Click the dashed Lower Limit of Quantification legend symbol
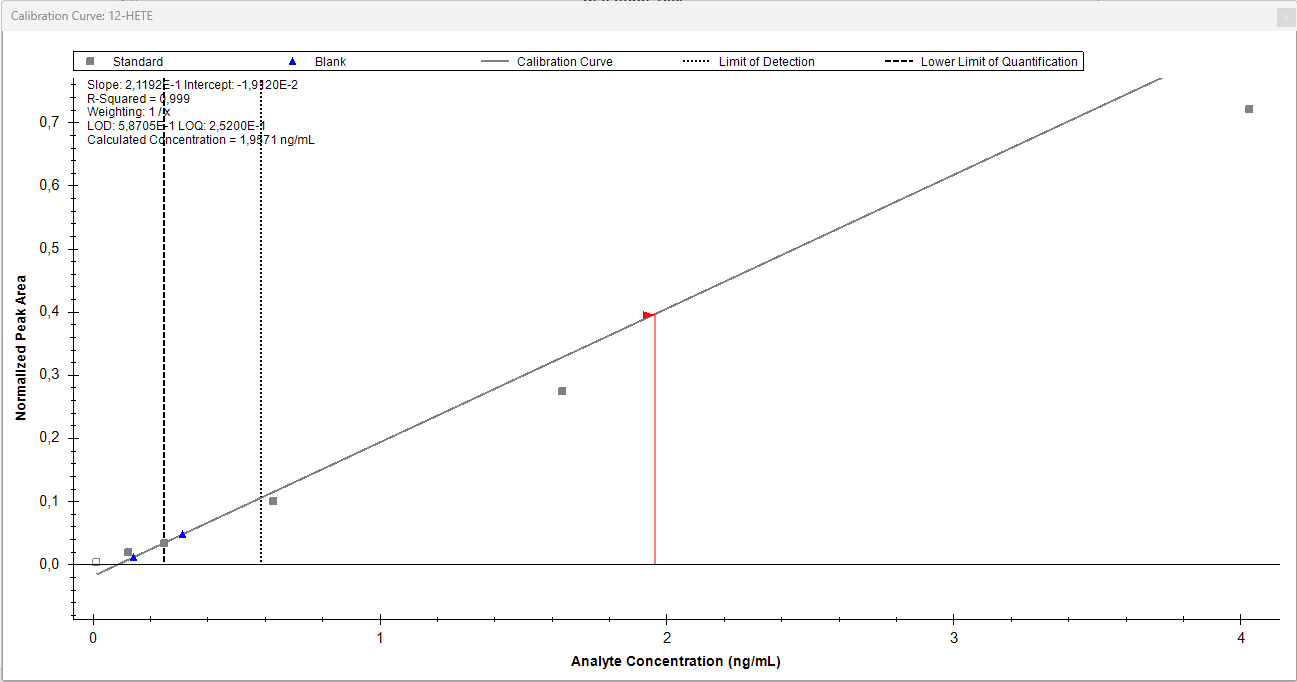Viewport: 1297px width, 682px height. pos(898,62)
